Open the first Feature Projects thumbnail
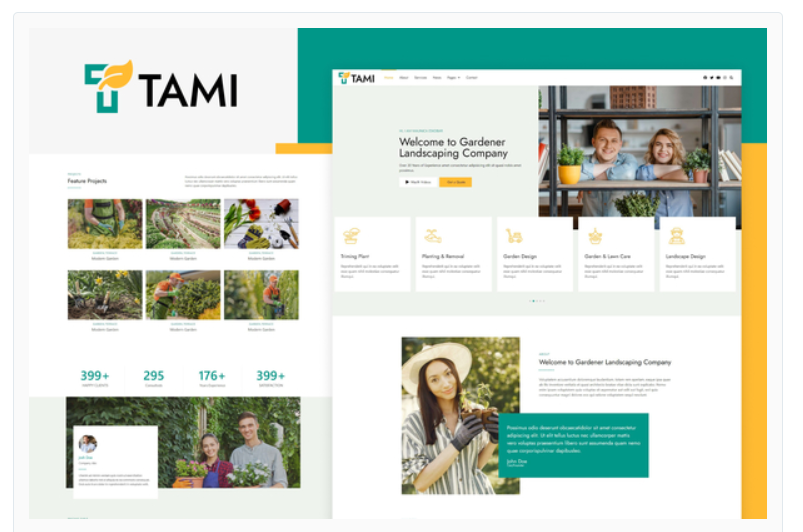 [x=104, y=223]
